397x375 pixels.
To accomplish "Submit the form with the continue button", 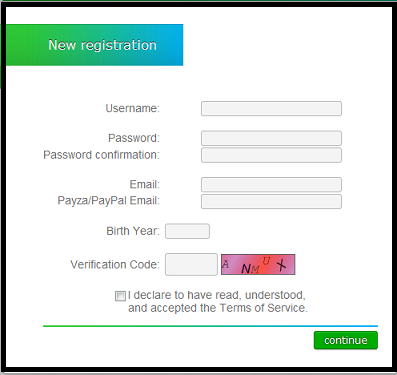I will tap(346, 340).
